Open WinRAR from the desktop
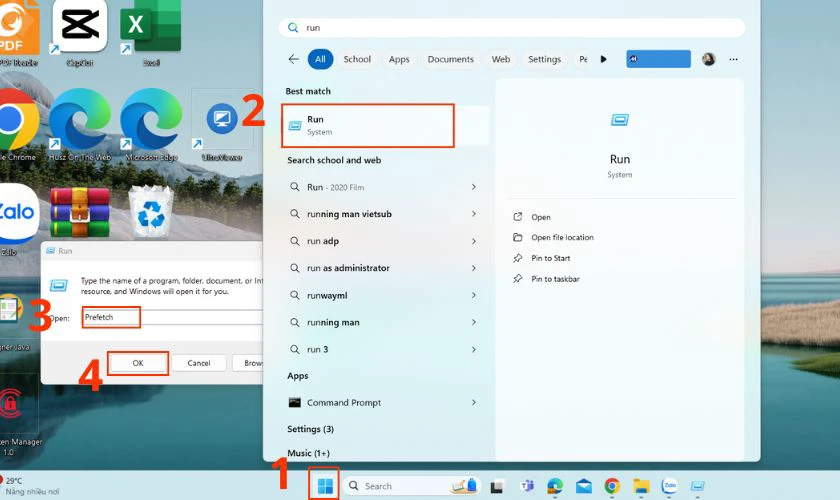Screen dimensions: 840x500 pos(79,212)
